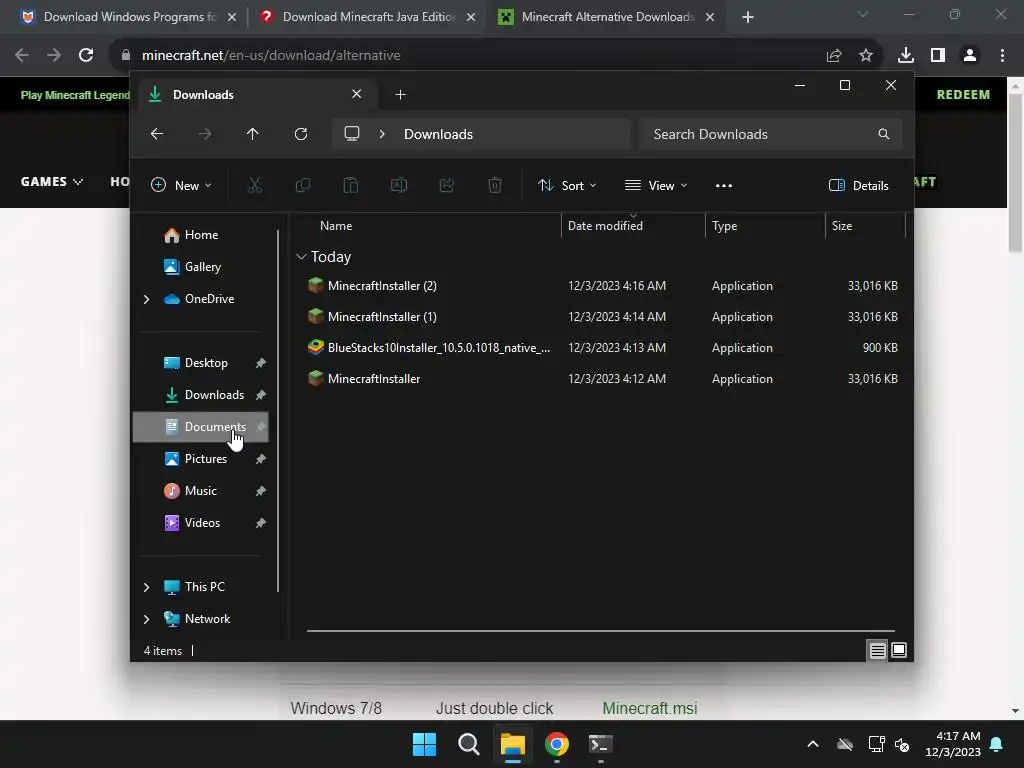Click the search magnifier in Search Downloads box
The height and width of the screenshot is (768, 1024).
click(x=884, y=134)
